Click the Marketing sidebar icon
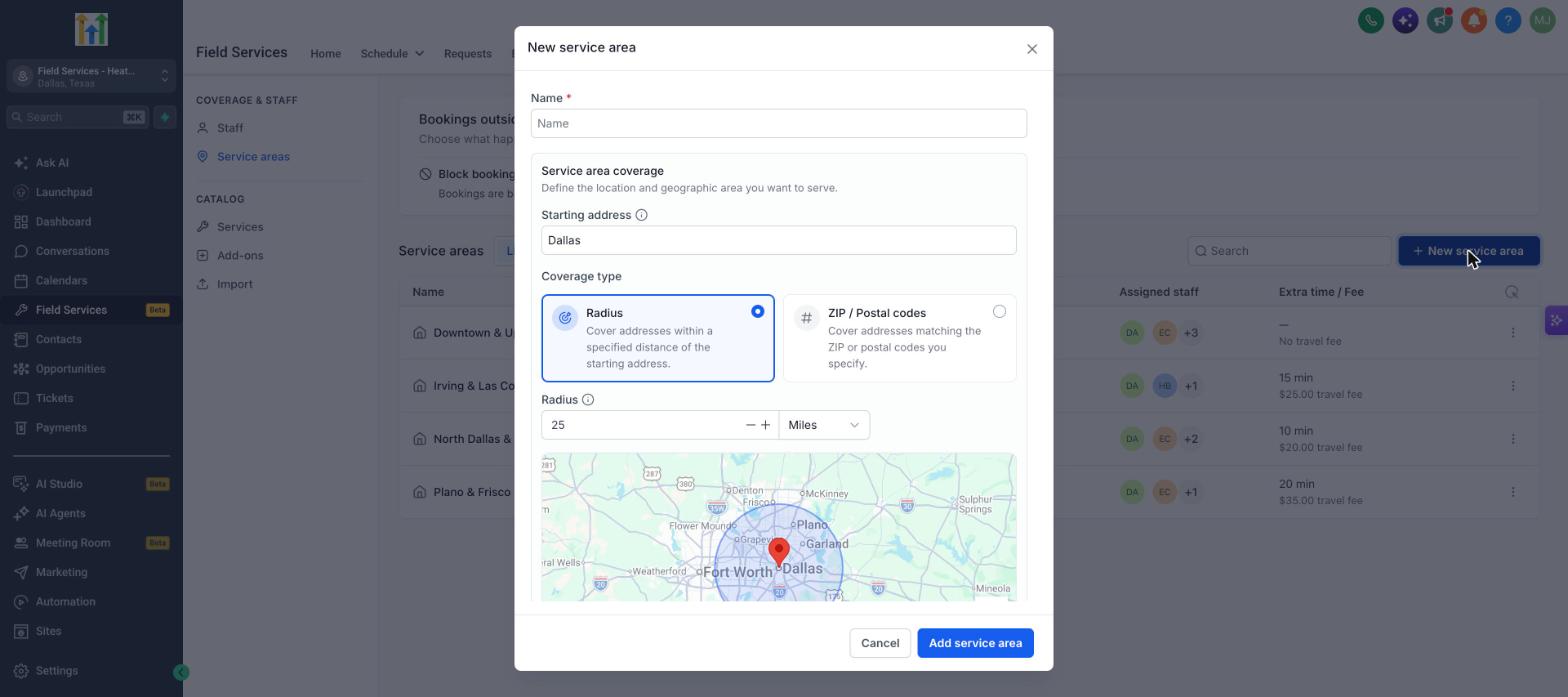Viewport: 1568px width, 697px height. click(21, 572)
